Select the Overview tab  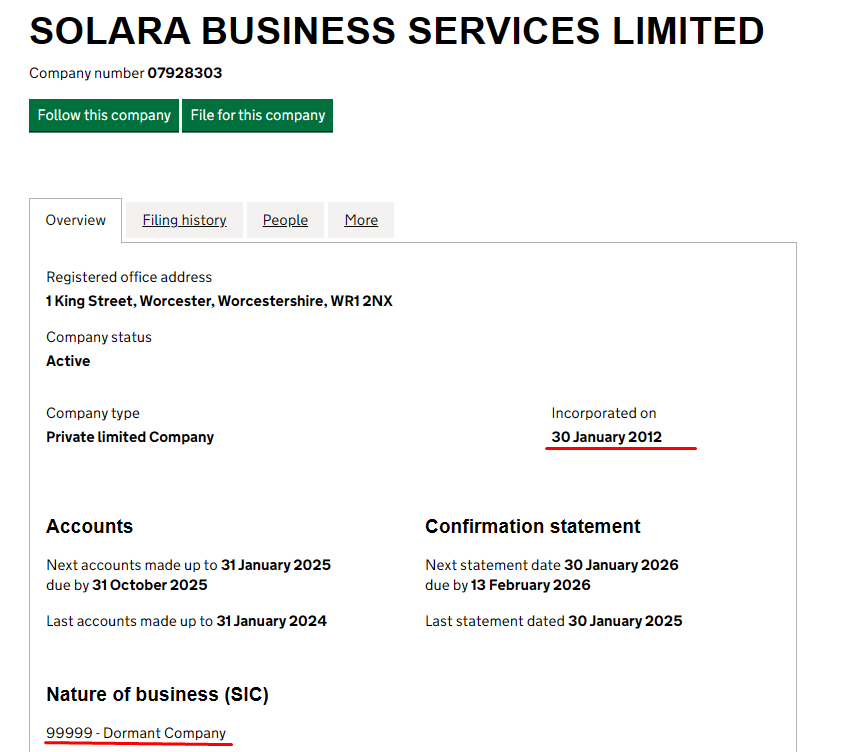pos(76,220)
